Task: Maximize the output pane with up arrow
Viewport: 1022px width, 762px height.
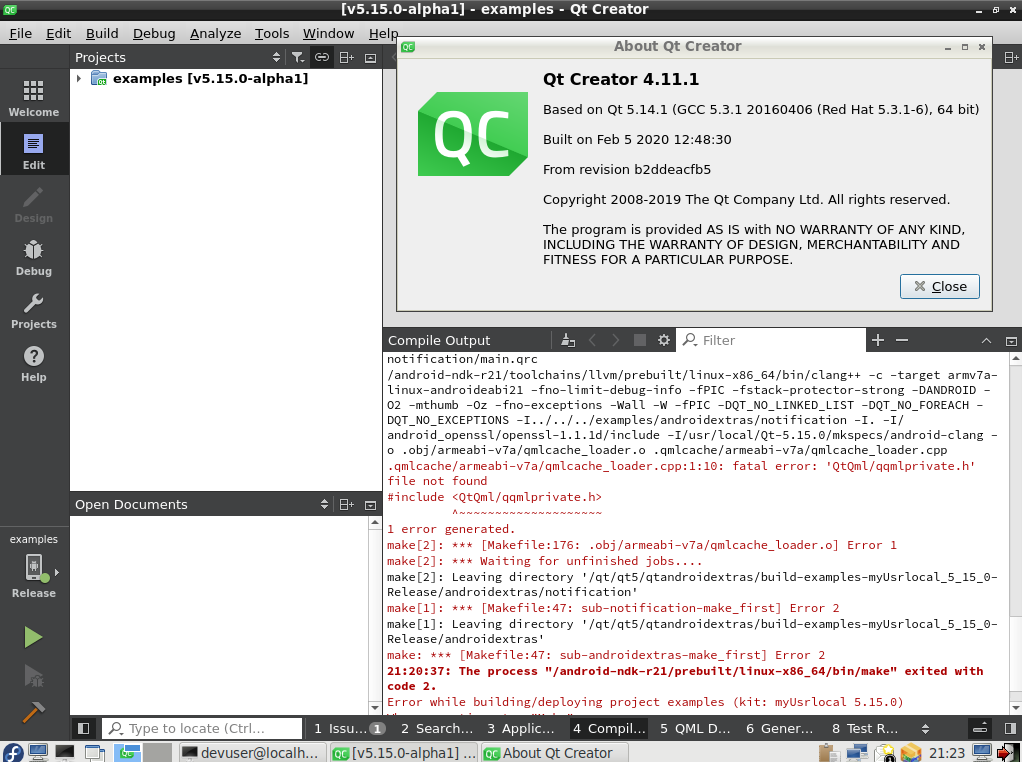Action: [986, 341]
